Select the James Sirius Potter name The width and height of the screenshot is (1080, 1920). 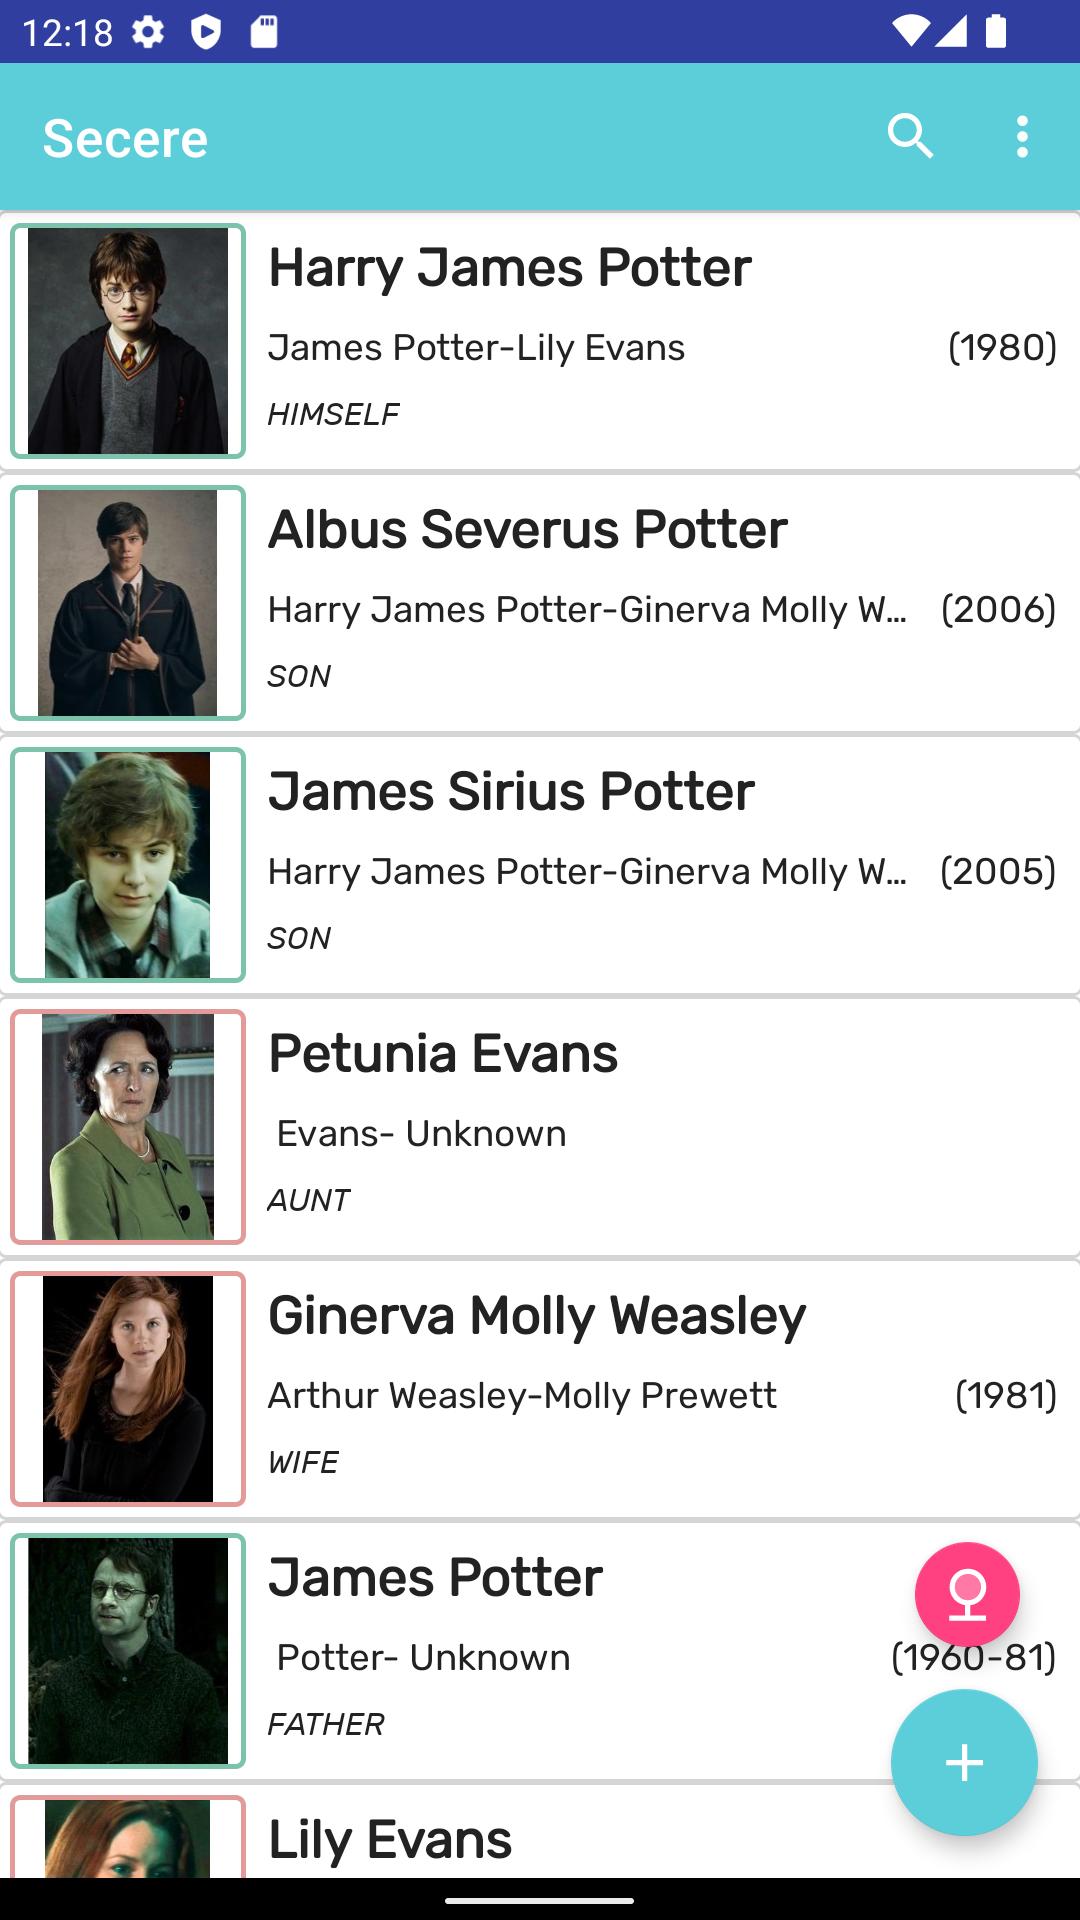point(510,792)
